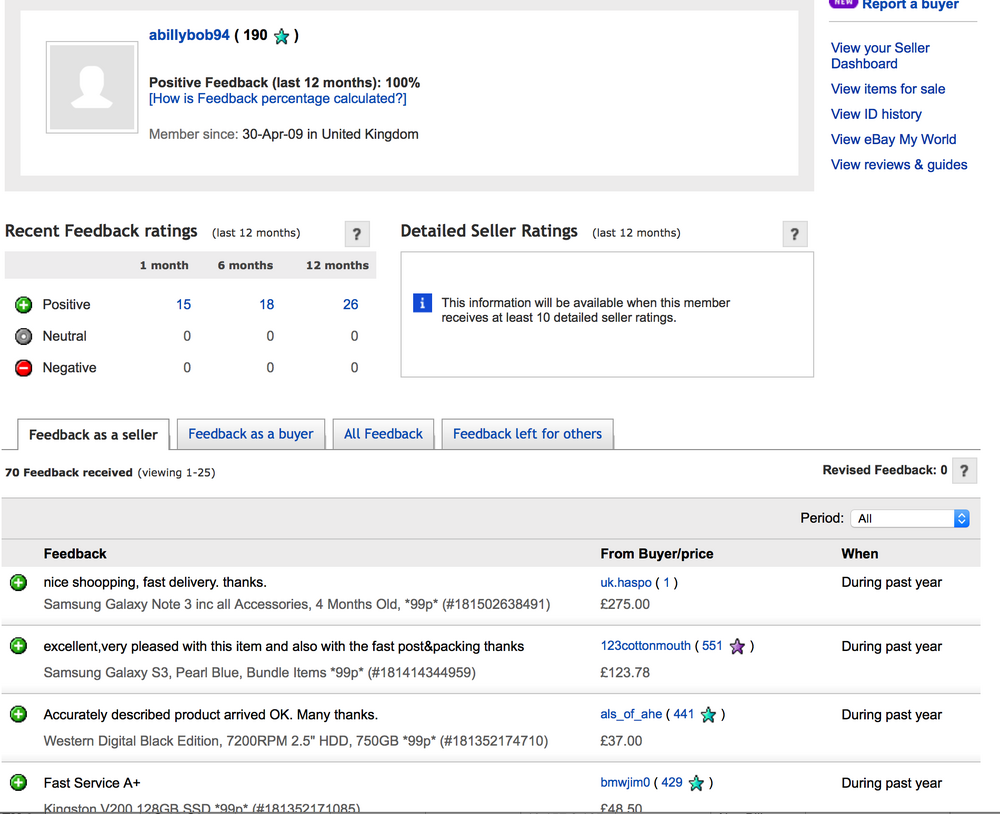
Task: Open buyer 123cottonmouth profile link
Action: (x=645, y=646)
